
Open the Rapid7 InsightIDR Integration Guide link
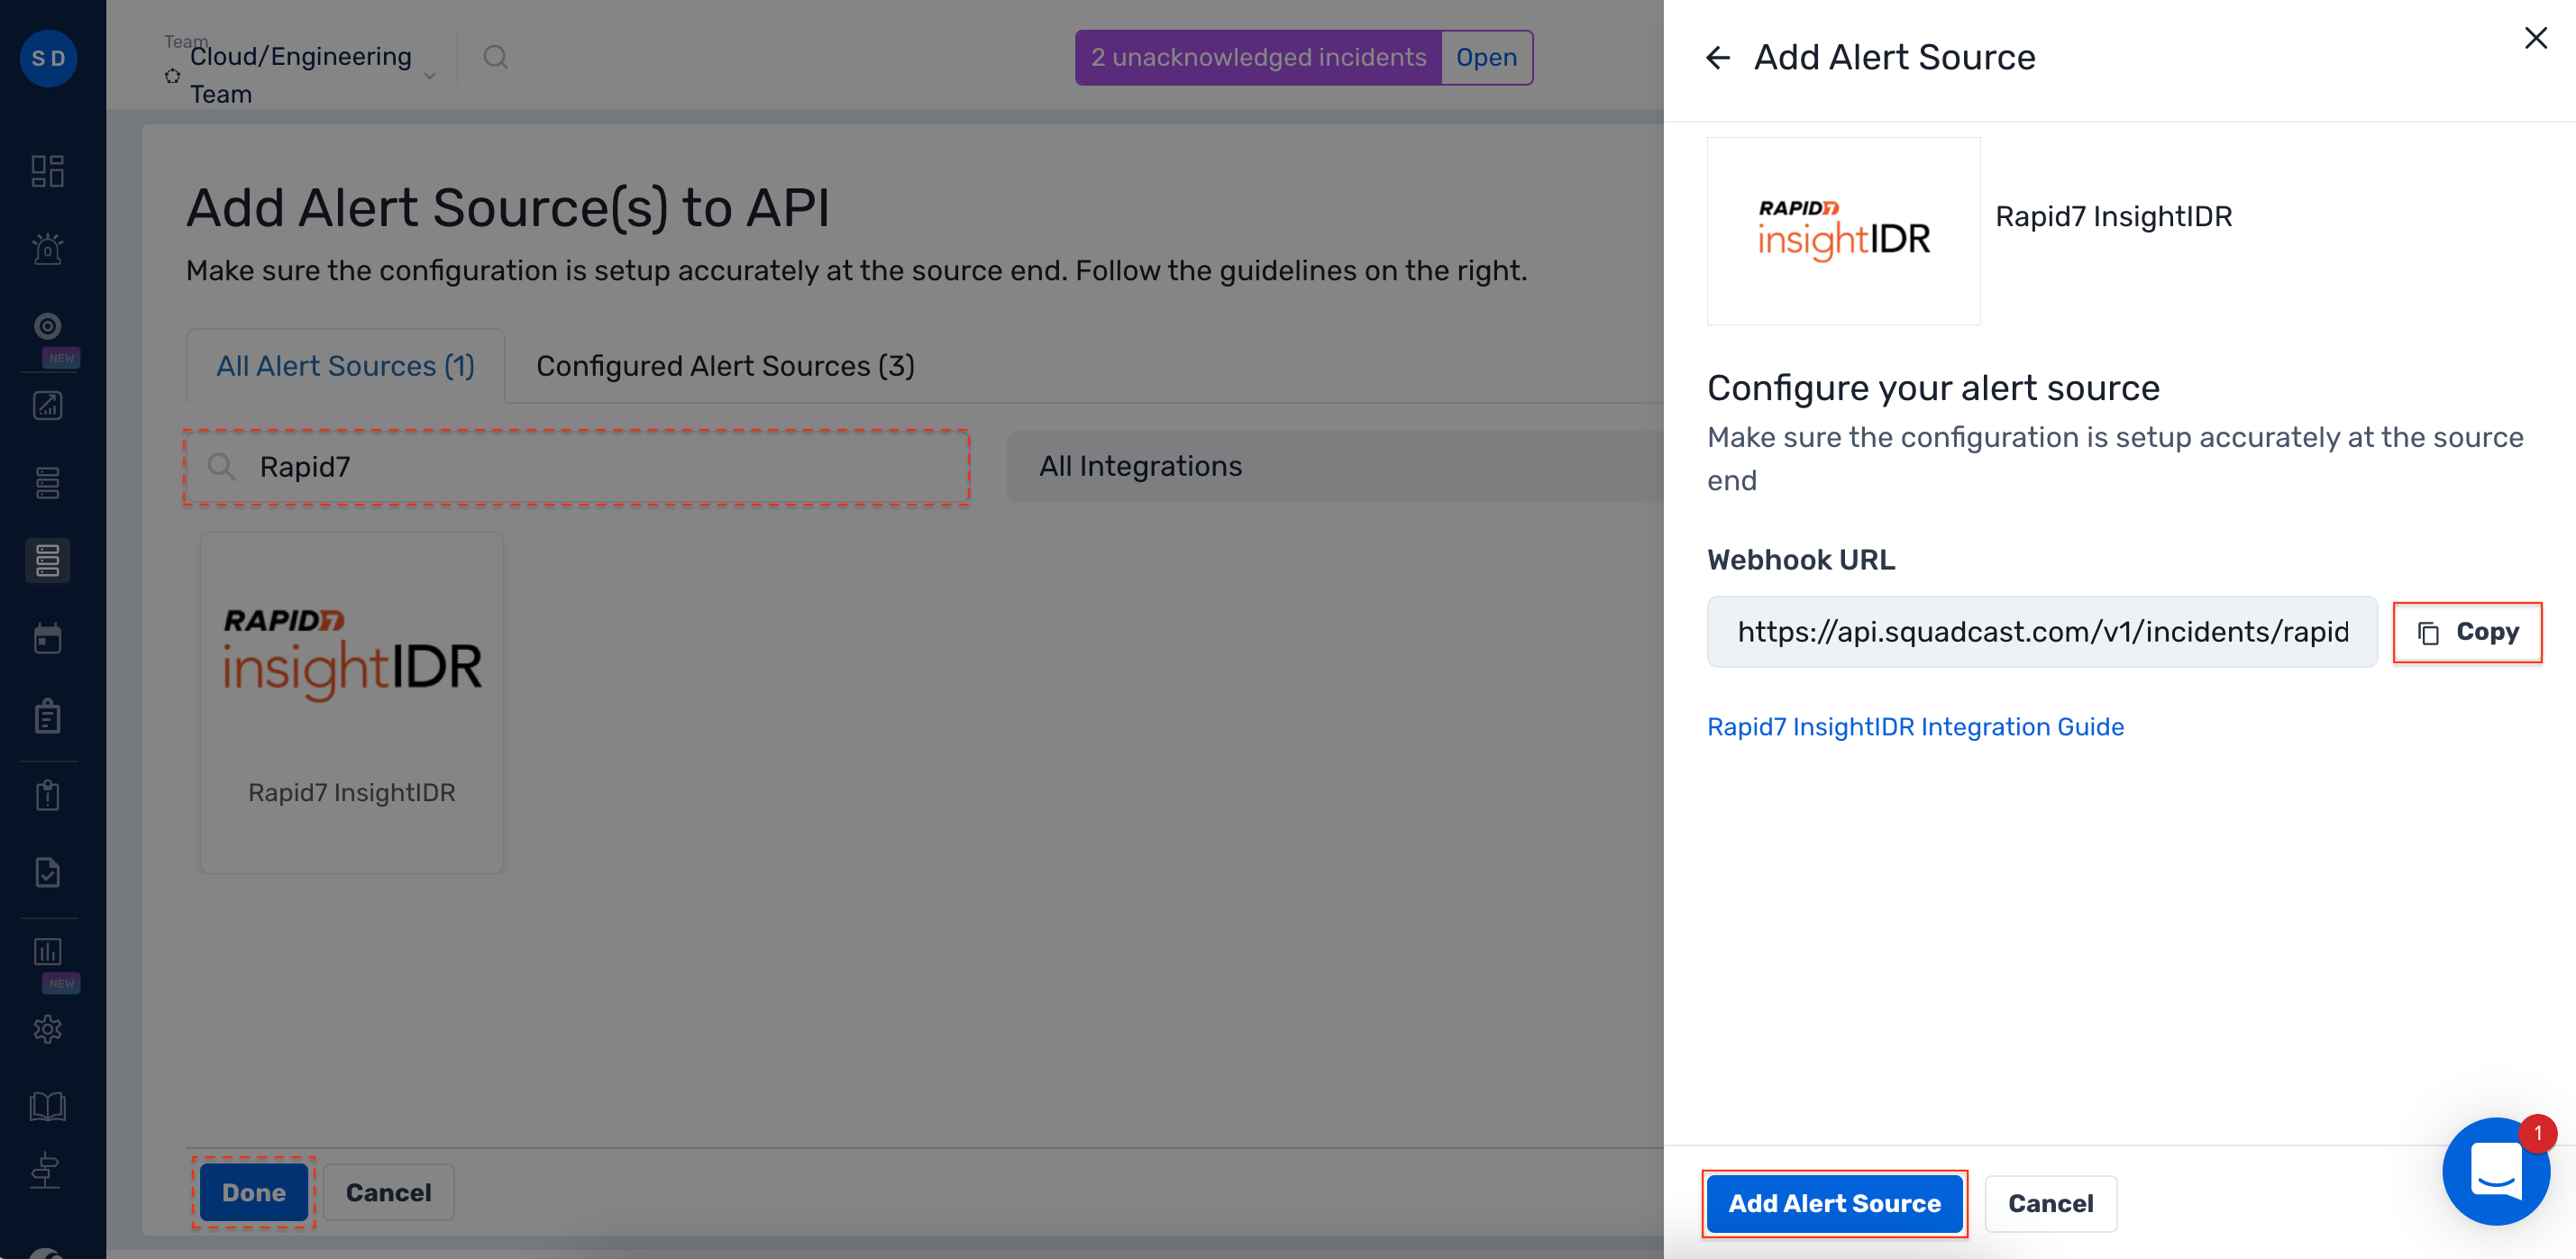click(1915, 727)
